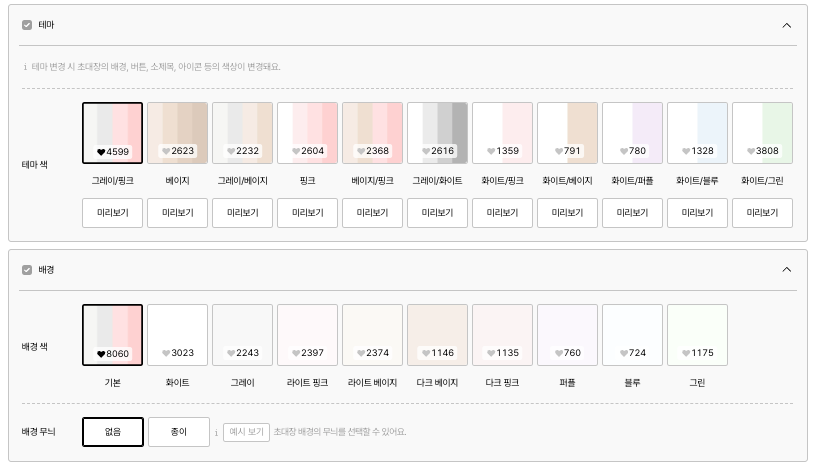The image size is (816, 466).
Task: Choose the 화이트/블루 theme swatch
Action: click(x=697, y=133)
